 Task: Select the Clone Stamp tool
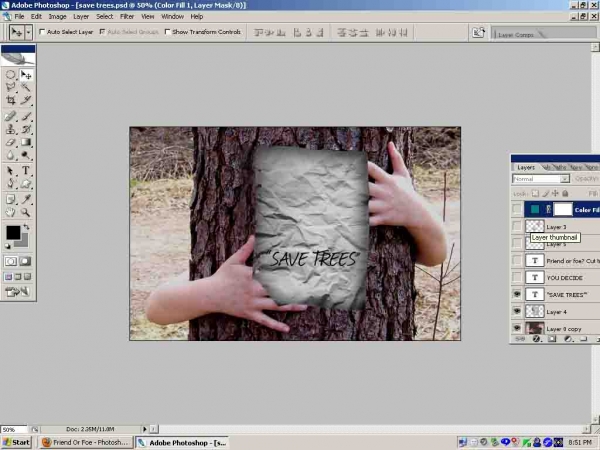(11, 129)
